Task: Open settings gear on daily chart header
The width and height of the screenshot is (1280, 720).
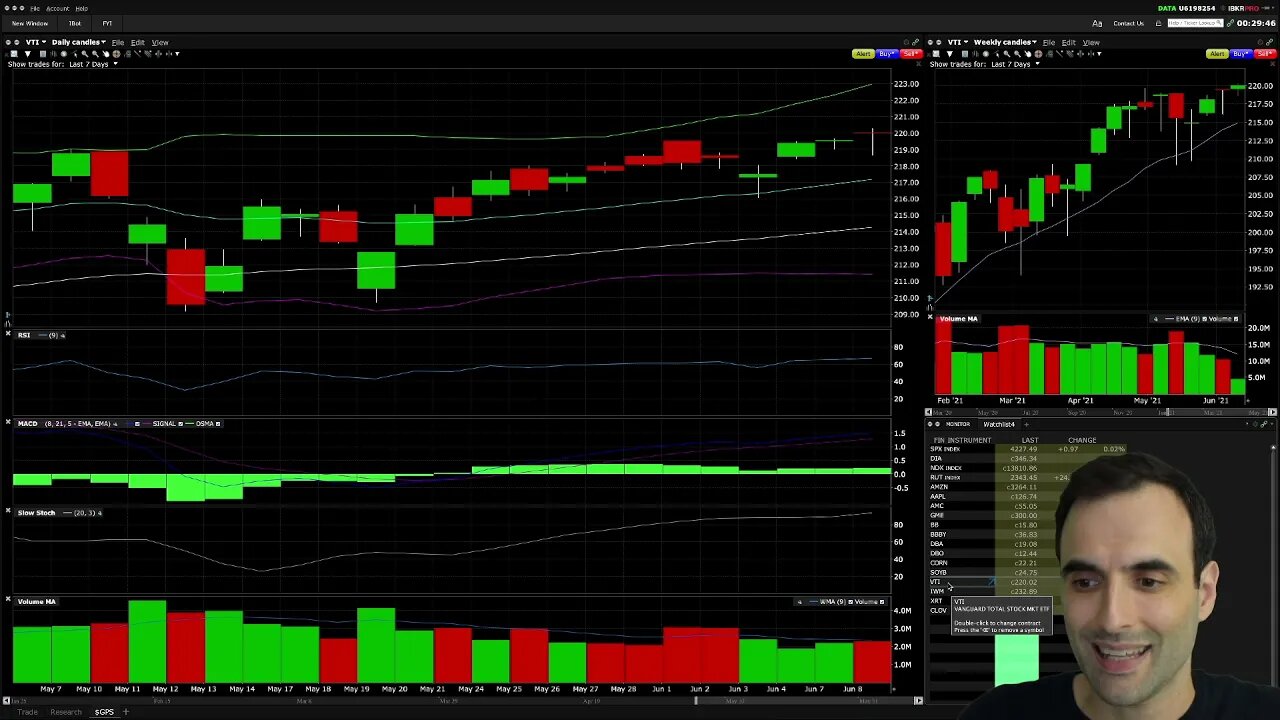Action: coord(906,42)
